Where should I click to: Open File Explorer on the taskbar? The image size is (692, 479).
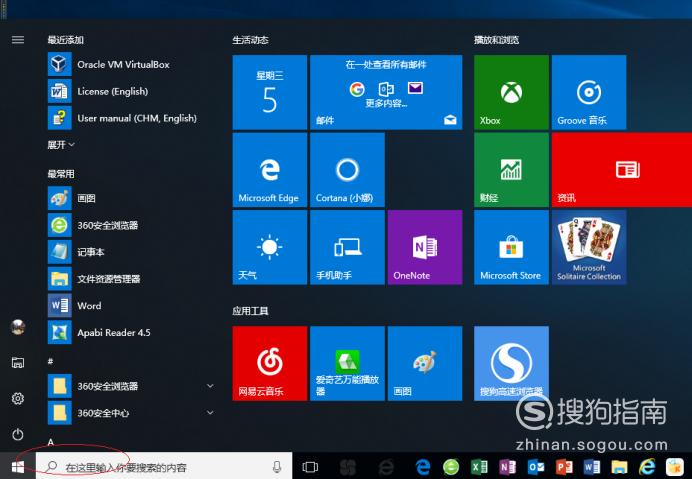(620, 467)
